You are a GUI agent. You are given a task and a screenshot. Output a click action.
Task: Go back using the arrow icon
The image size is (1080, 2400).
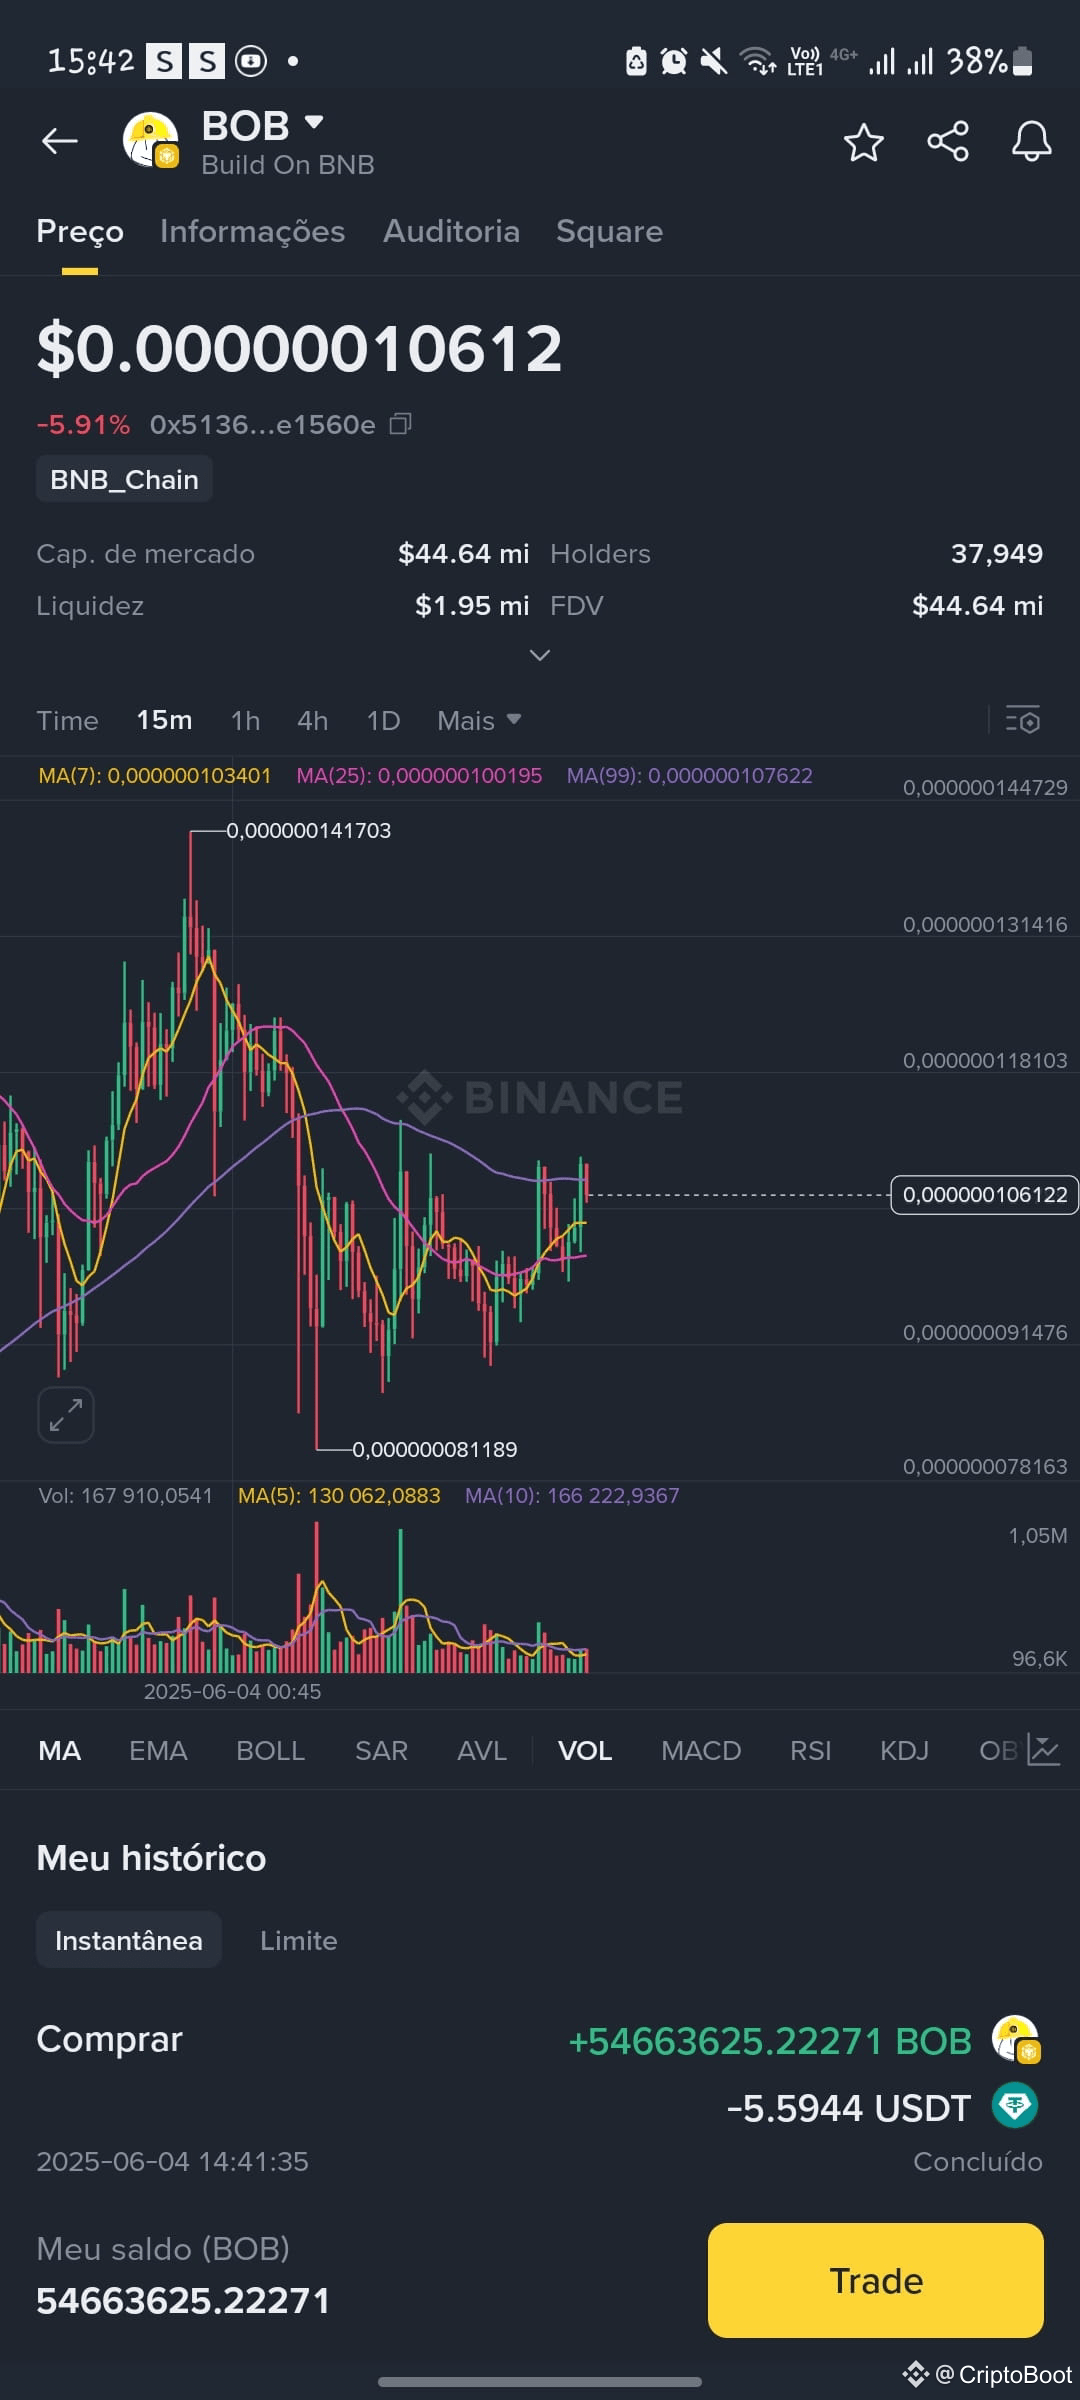coord(60,141)
